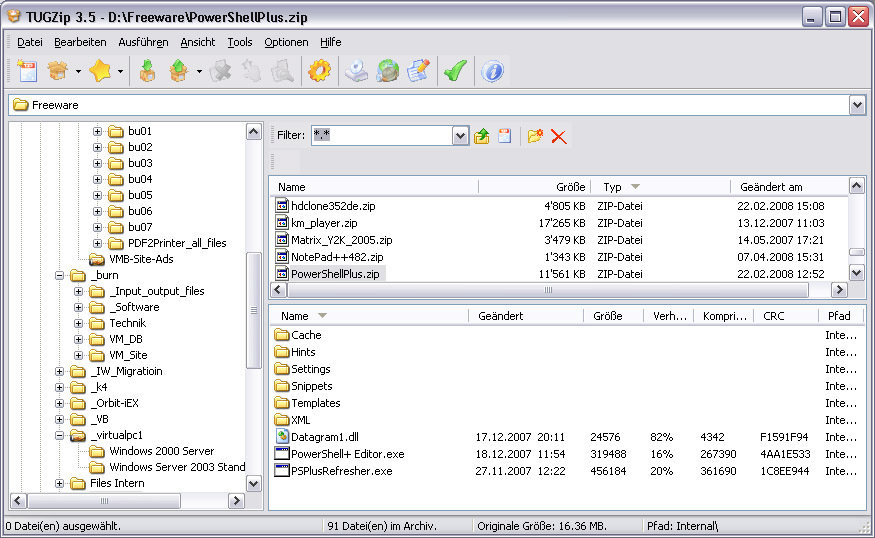Click the greyed-out view file magnifier icon
The width and height of the screenshot is (875, 538).
(282, 71)
